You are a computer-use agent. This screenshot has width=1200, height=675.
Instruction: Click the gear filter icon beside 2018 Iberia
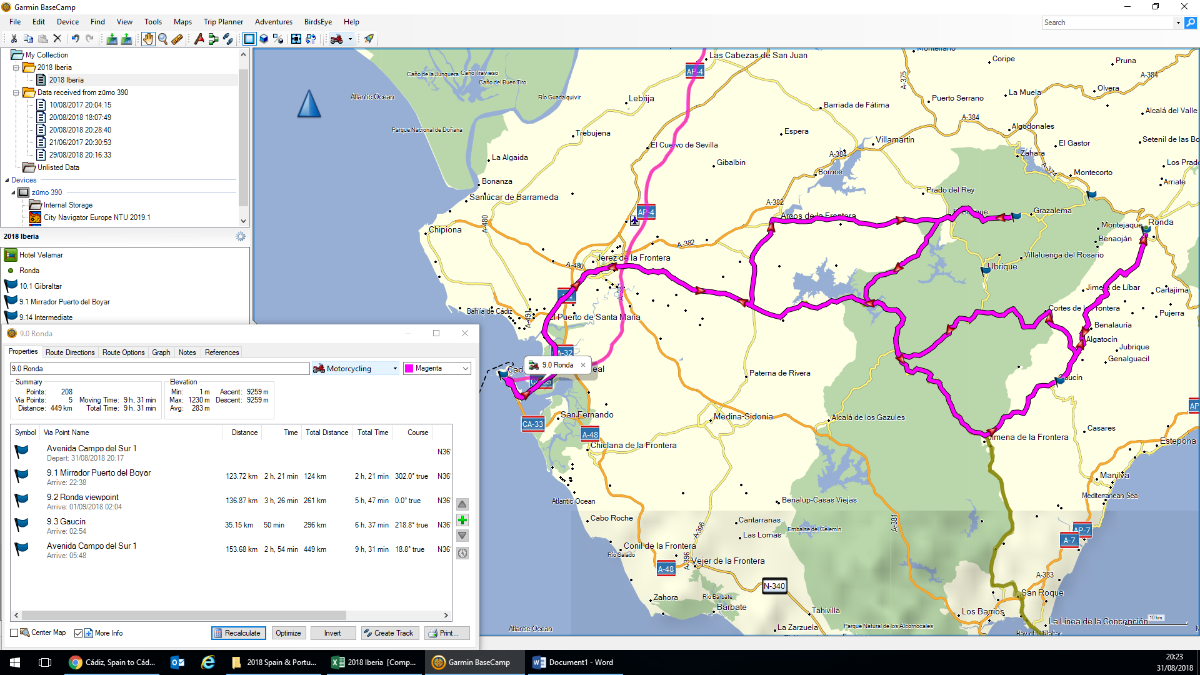pyautogui.click(x=240, y=236)
